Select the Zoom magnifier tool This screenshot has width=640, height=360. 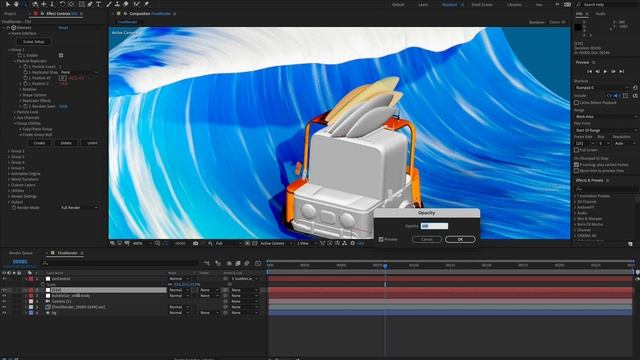[25, 4]
